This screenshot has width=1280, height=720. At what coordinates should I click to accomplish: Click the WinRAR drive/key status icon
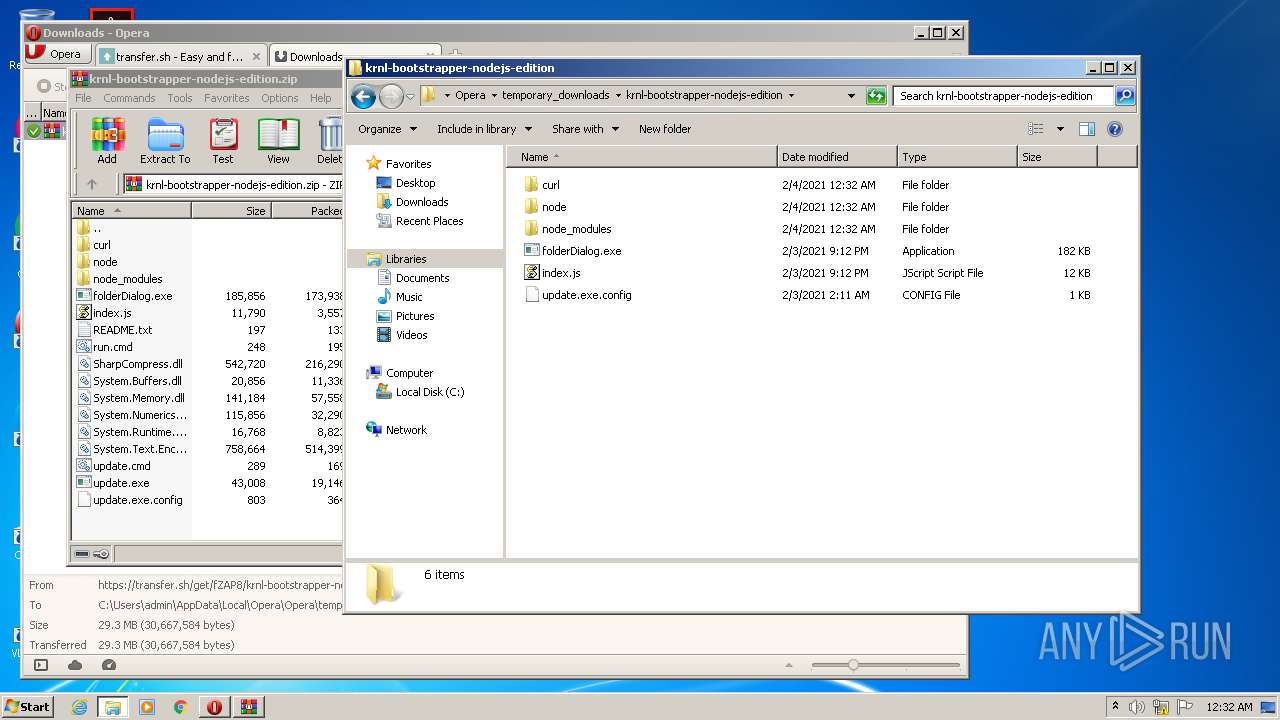tap(92, 554)
